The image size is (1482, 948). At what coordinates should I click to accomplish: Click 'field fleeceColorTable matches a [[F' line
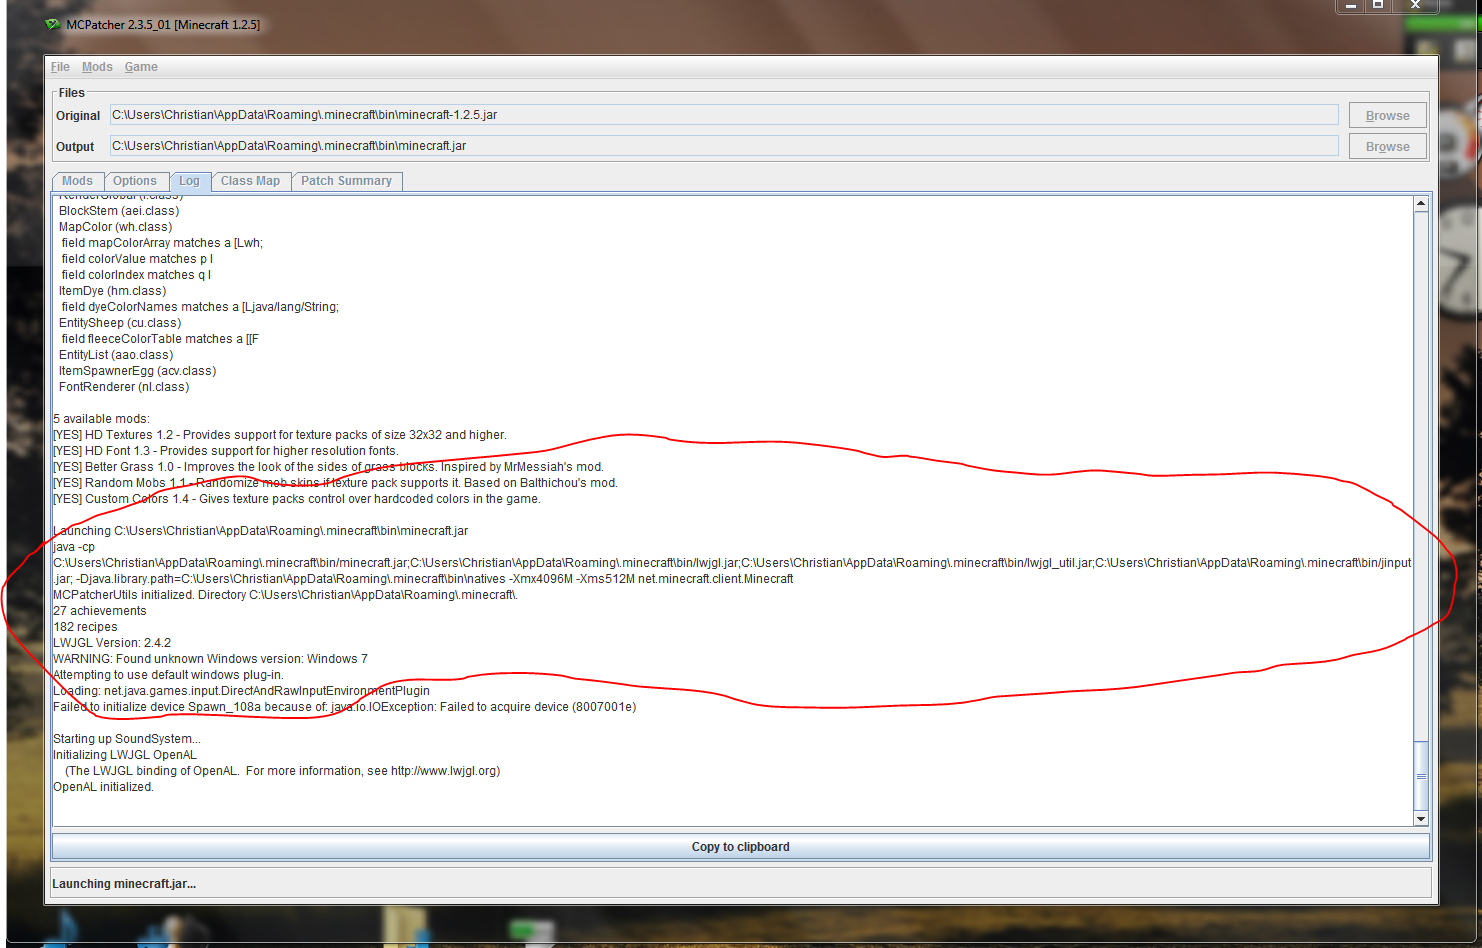(x=160, y=339)
